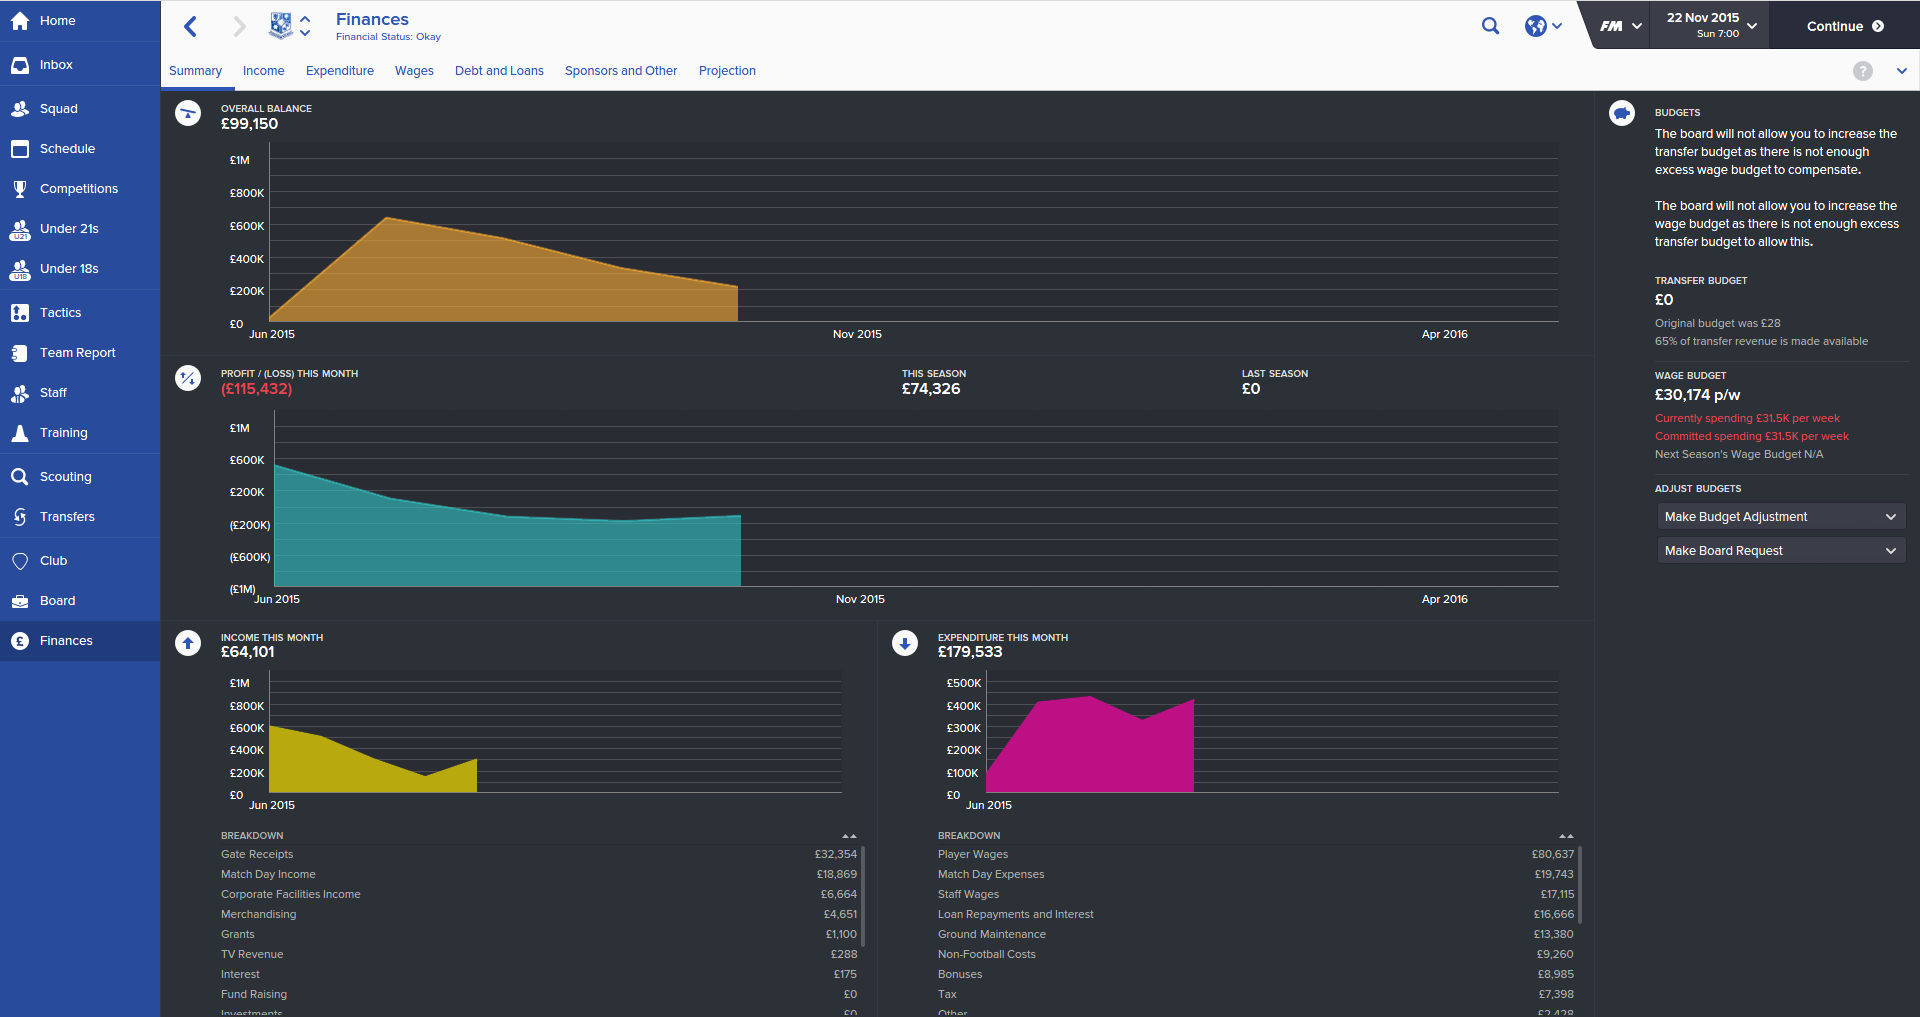Open the Schedule calendar icon
The height and width of the screenshot is (1017, 1920).
coord(20,149)
